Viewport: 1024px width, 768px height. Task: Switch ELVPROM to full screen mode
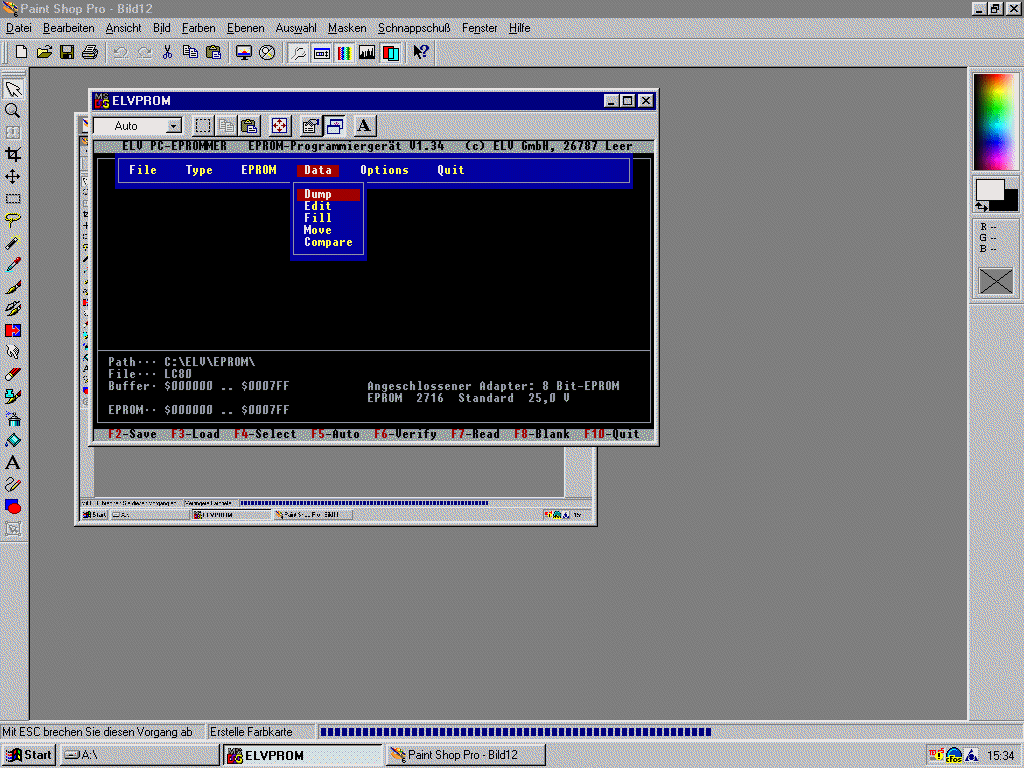click(x=280, y=125)
